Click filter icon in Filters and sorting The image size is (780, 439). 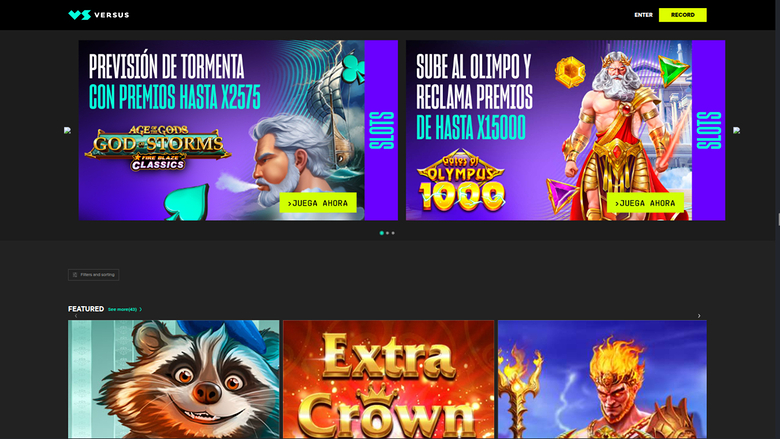click(75, 275)
